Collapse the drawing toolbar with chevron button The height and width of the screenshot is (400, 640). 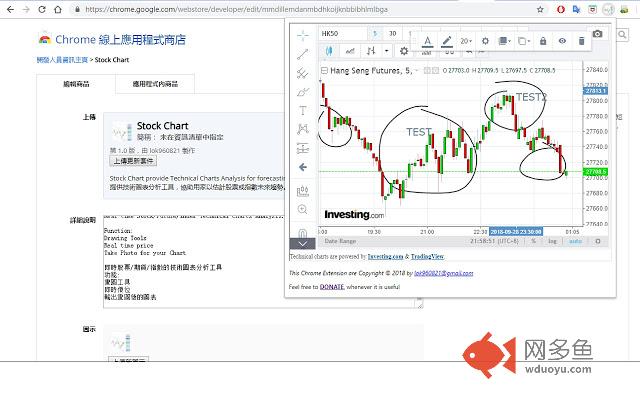click(302, 244)
